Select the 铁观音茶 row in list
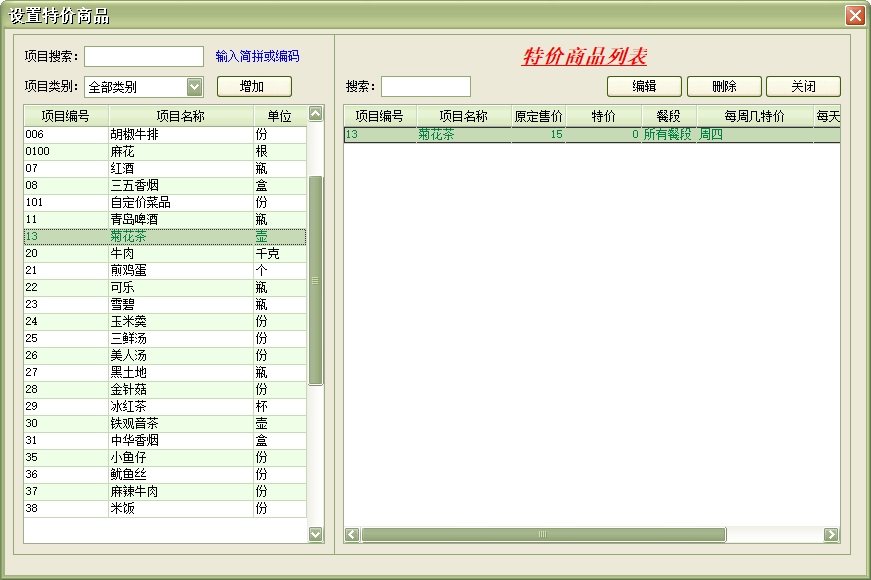The width and height of the screenshot is (871, 580). point(165,423)
